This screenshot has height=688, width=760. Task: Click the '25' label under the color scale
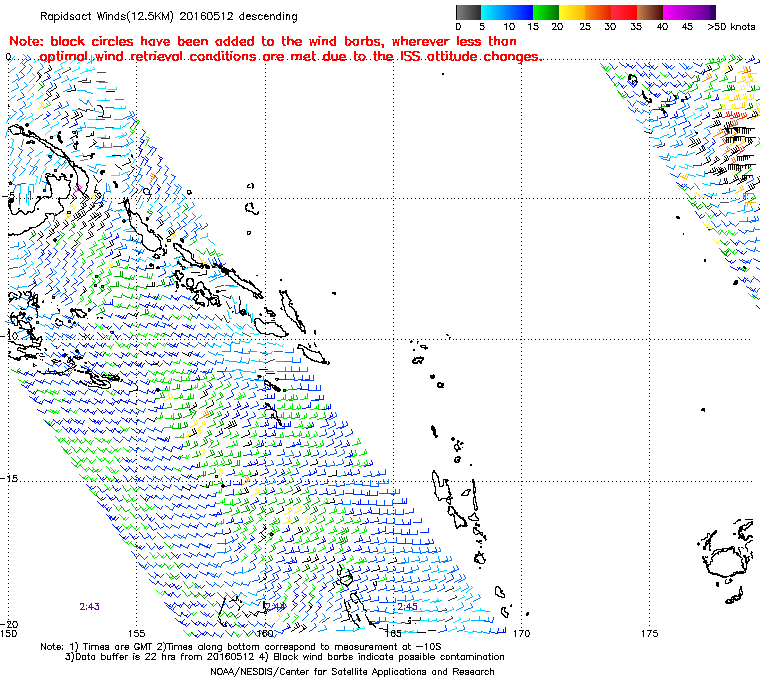(x=585, y=27)
